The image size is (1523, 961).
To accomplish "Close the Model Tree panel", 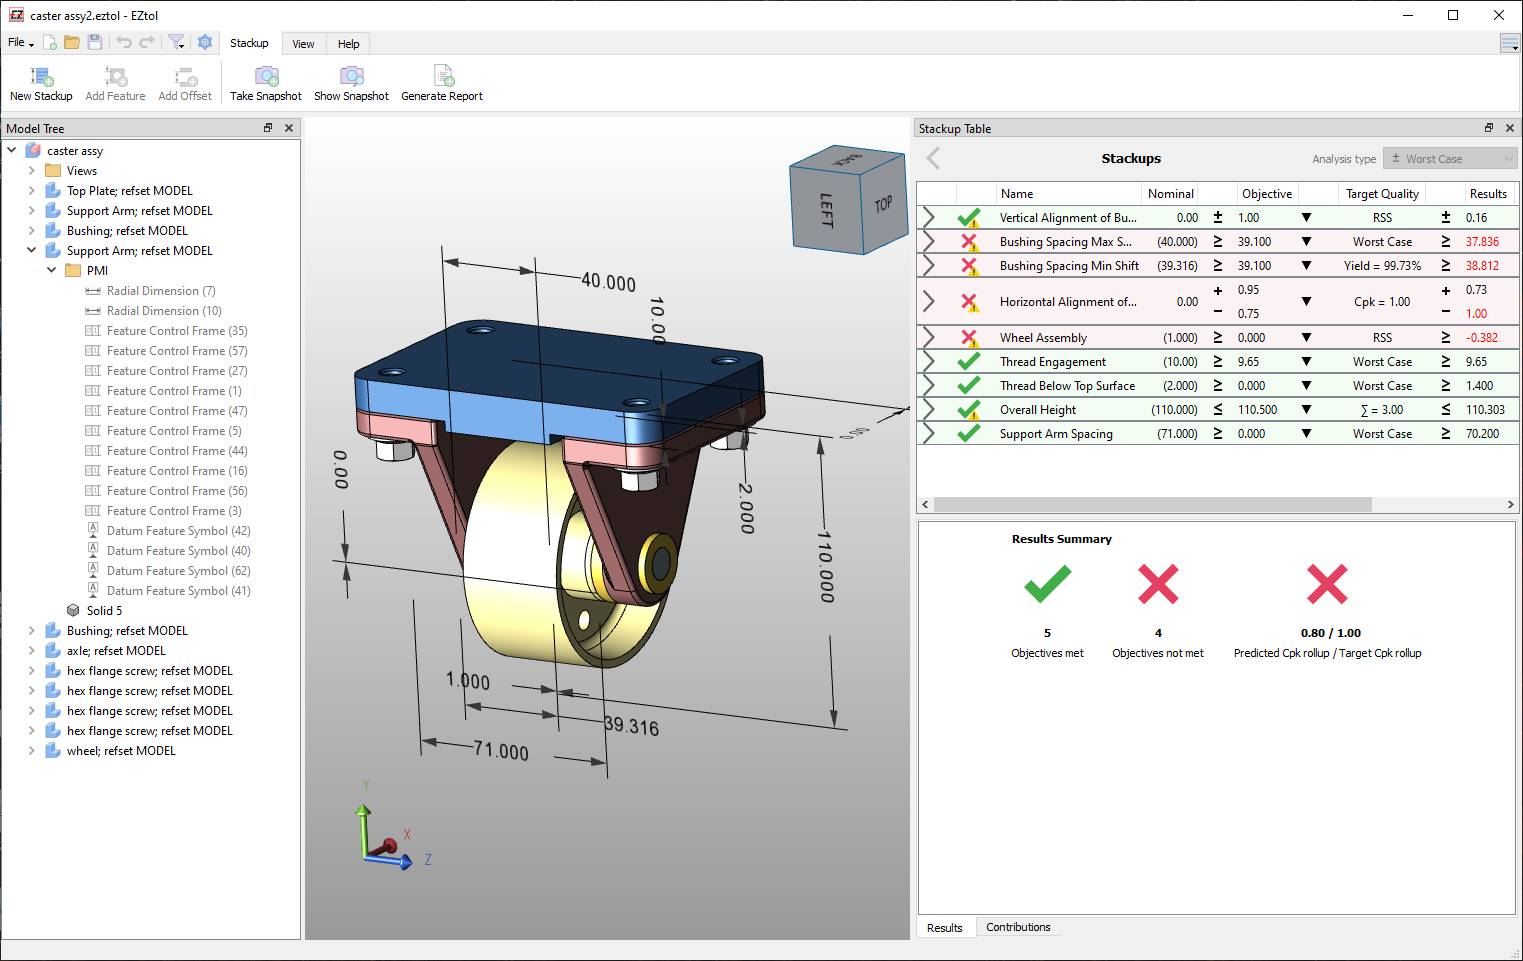I will [x=289, y=128].
